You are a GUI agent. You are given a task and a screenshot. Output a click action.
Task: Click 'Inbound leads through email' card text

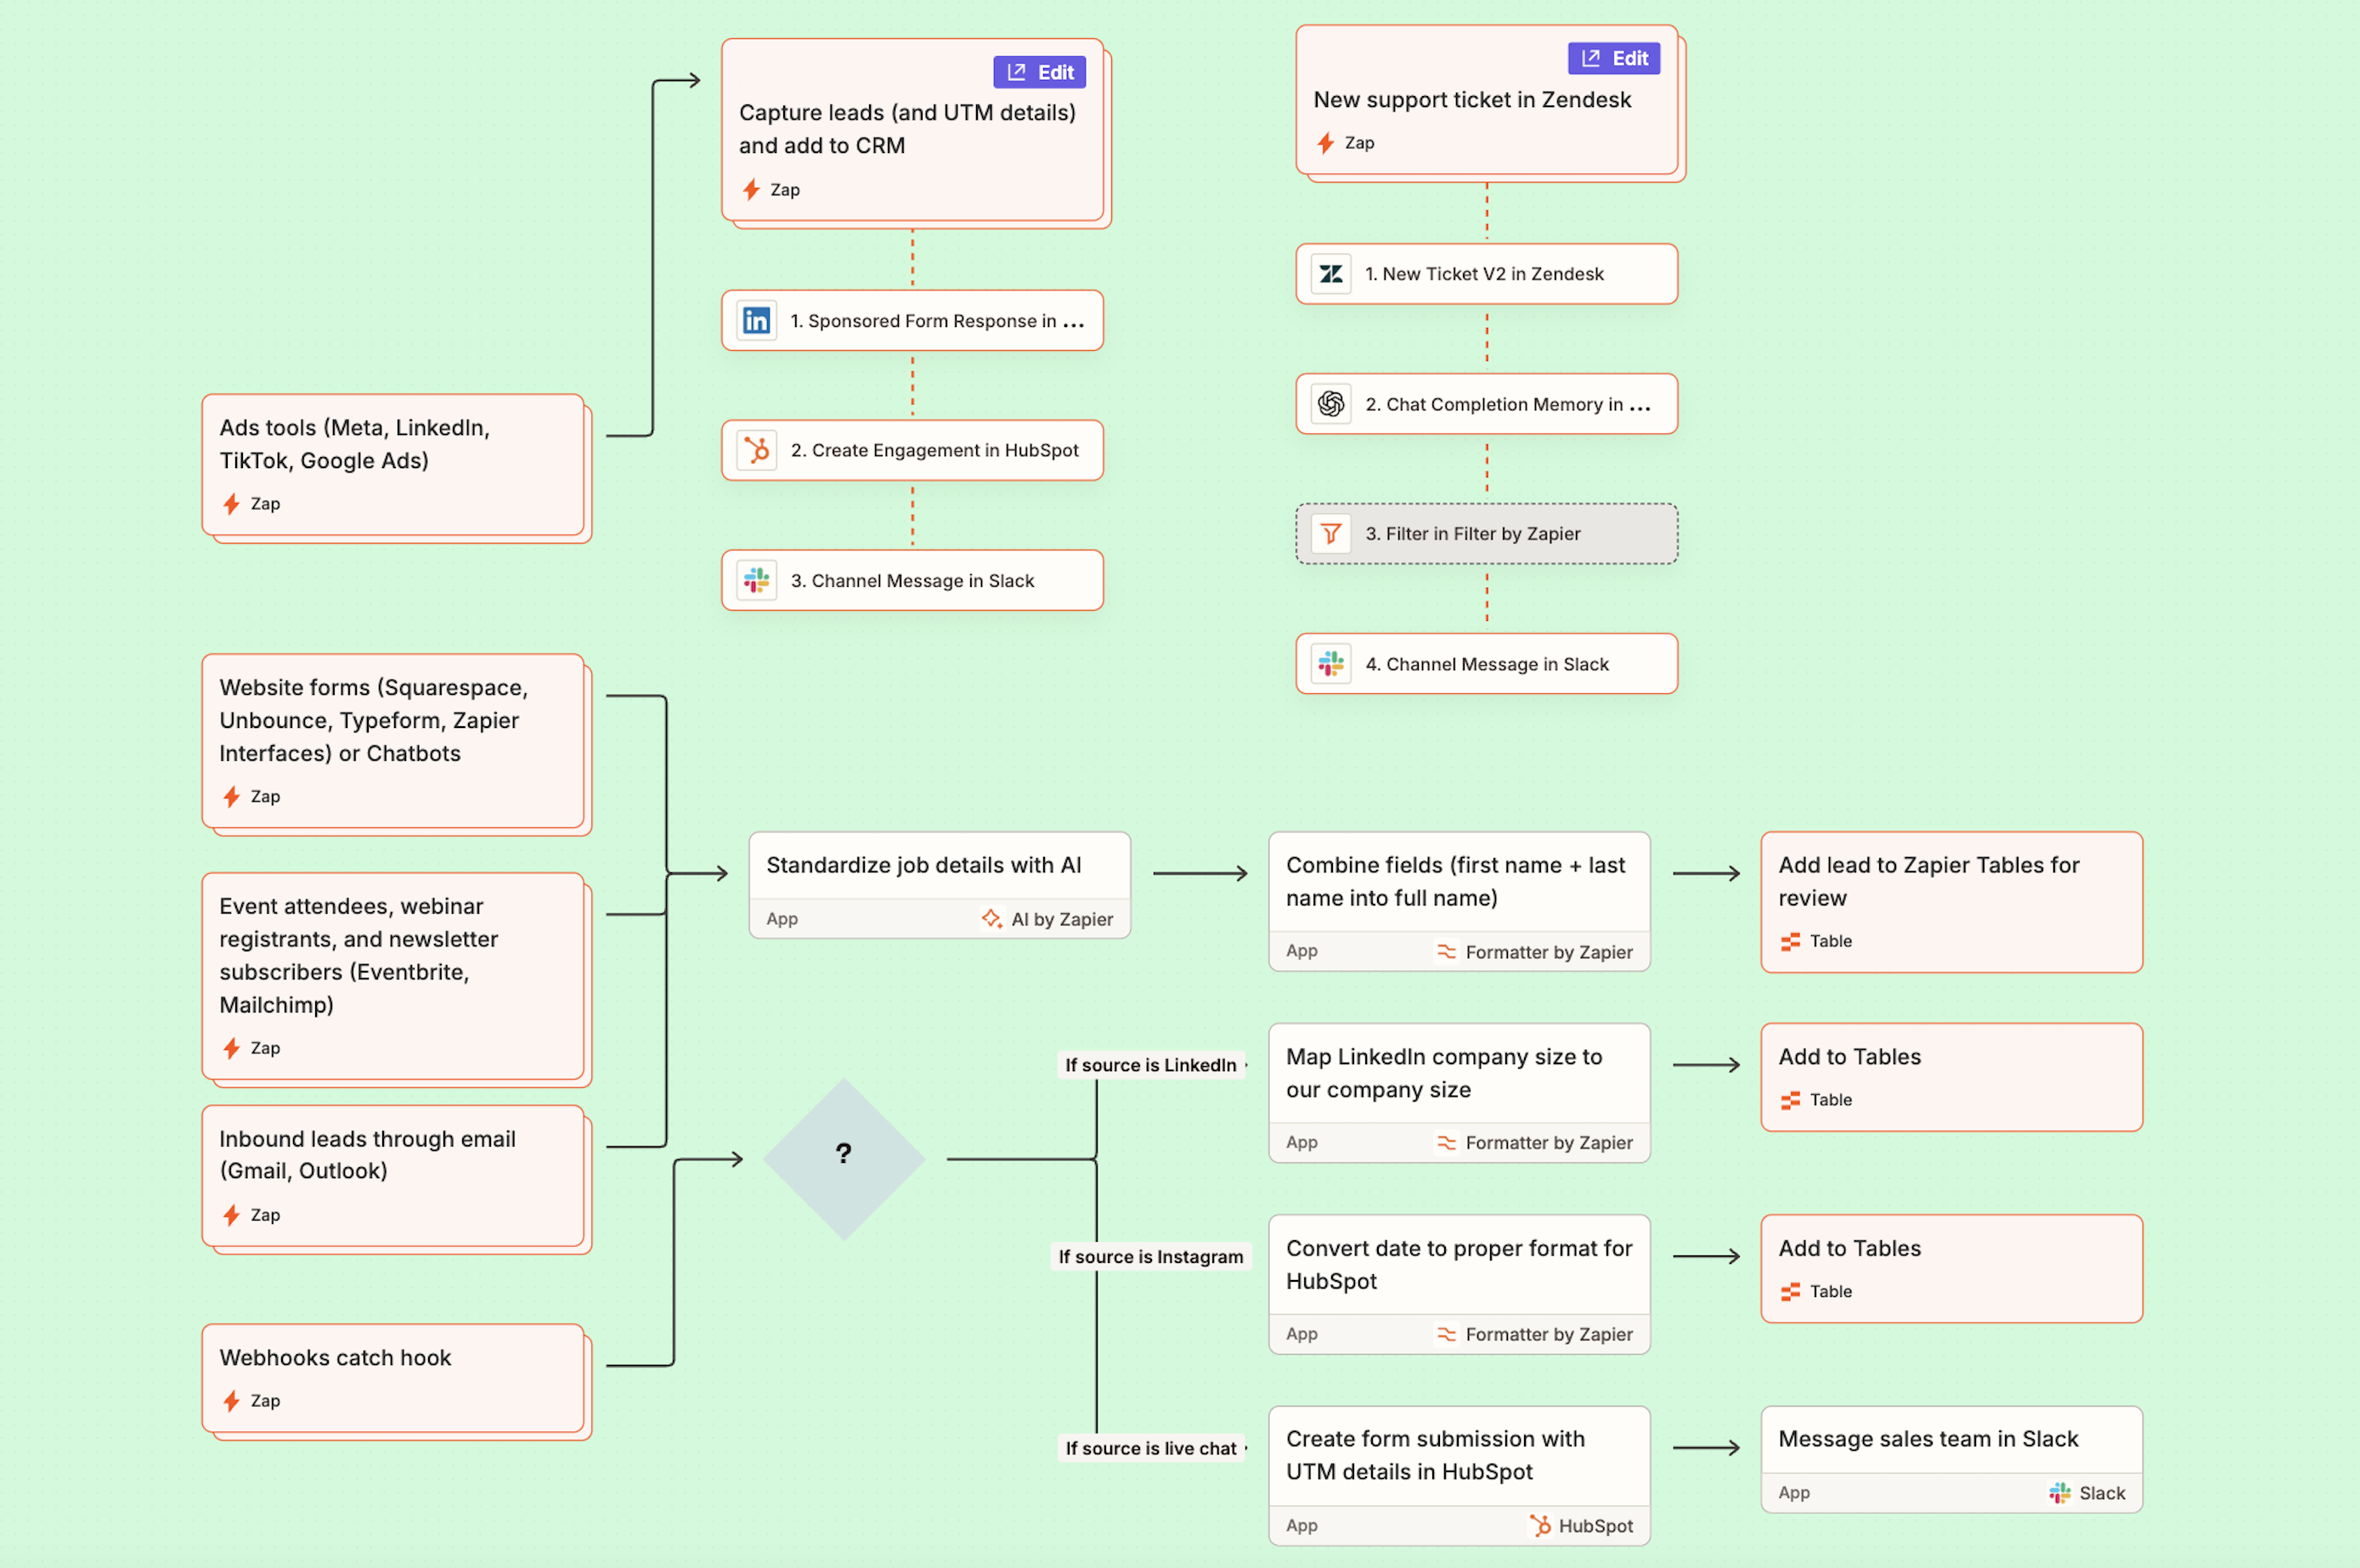[x=367, y=1154]
